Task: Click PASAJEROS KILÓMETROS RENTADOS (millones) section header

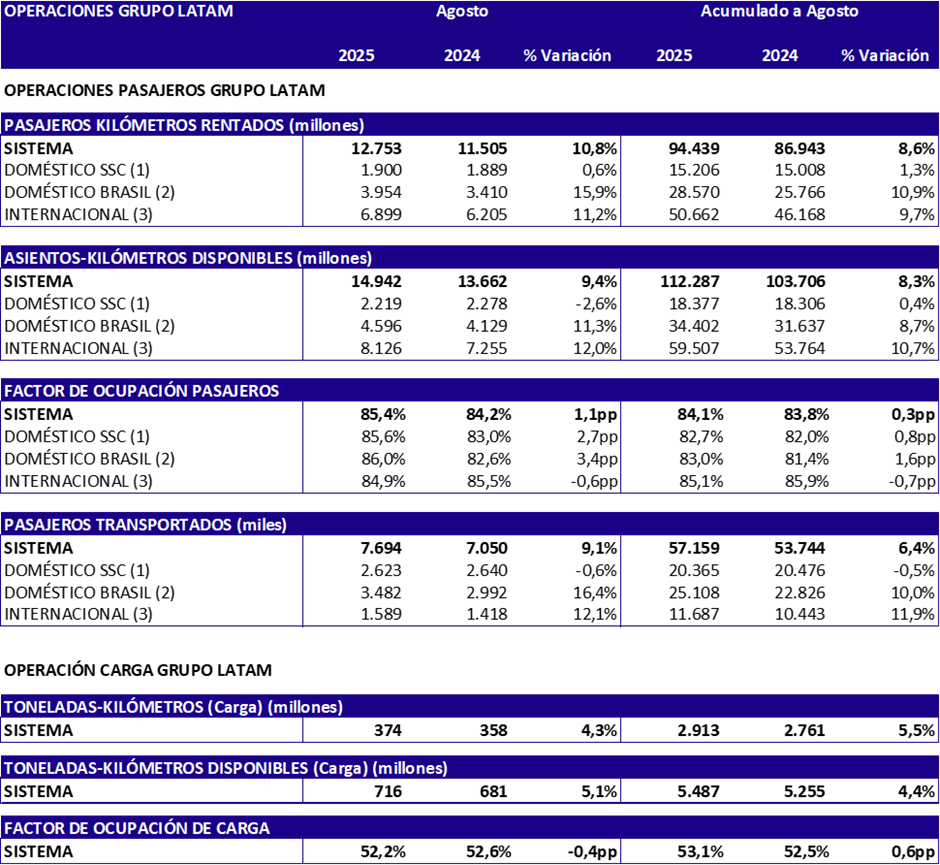Action: pyautogui.click(x=184, y=125)
